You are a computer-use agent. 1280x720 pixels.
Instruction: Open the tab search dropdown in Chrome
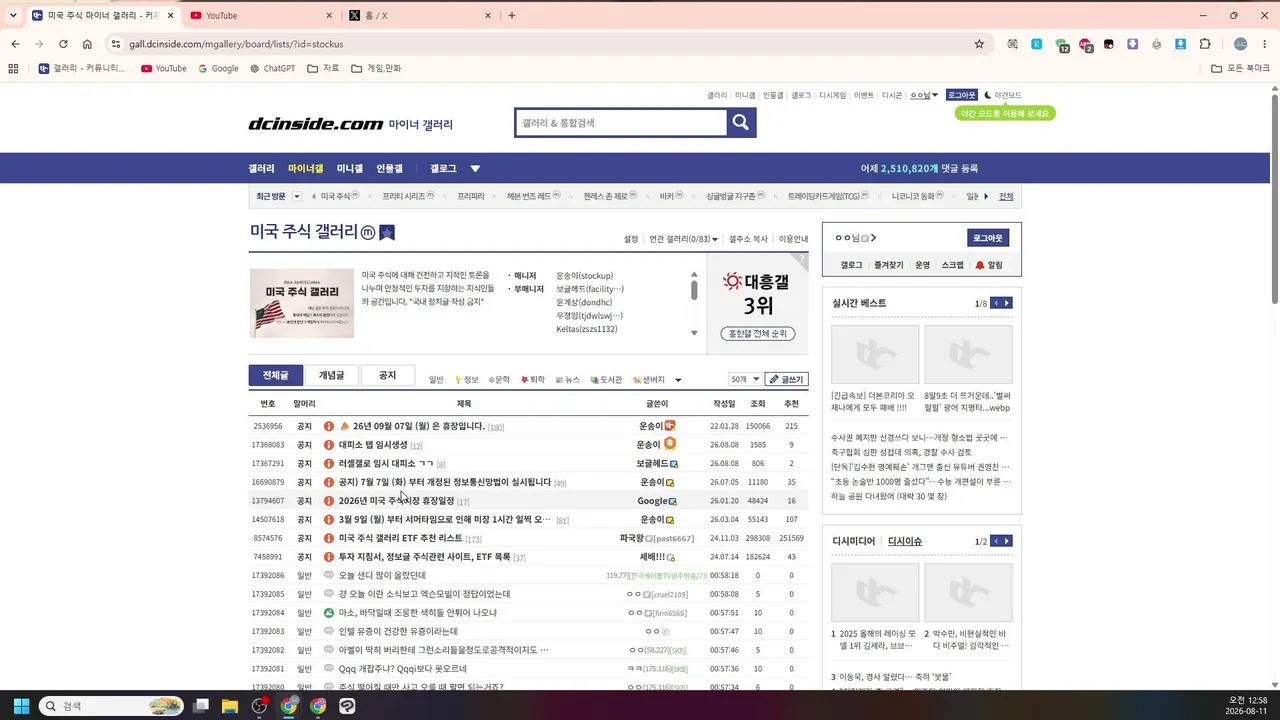13,15
